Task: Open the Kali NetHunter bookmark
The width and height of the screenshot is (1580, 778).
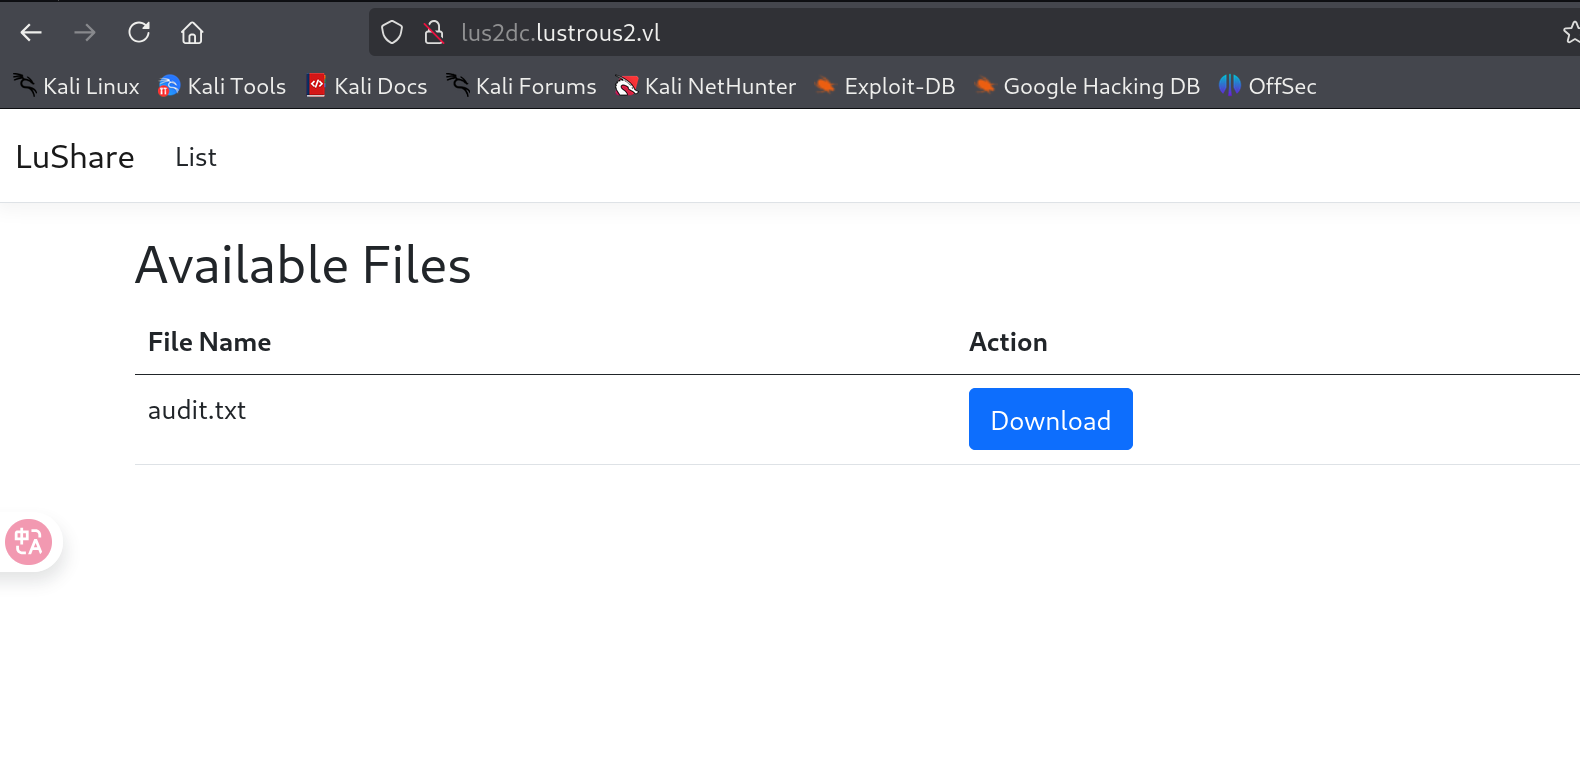Action: pos(706,86)
